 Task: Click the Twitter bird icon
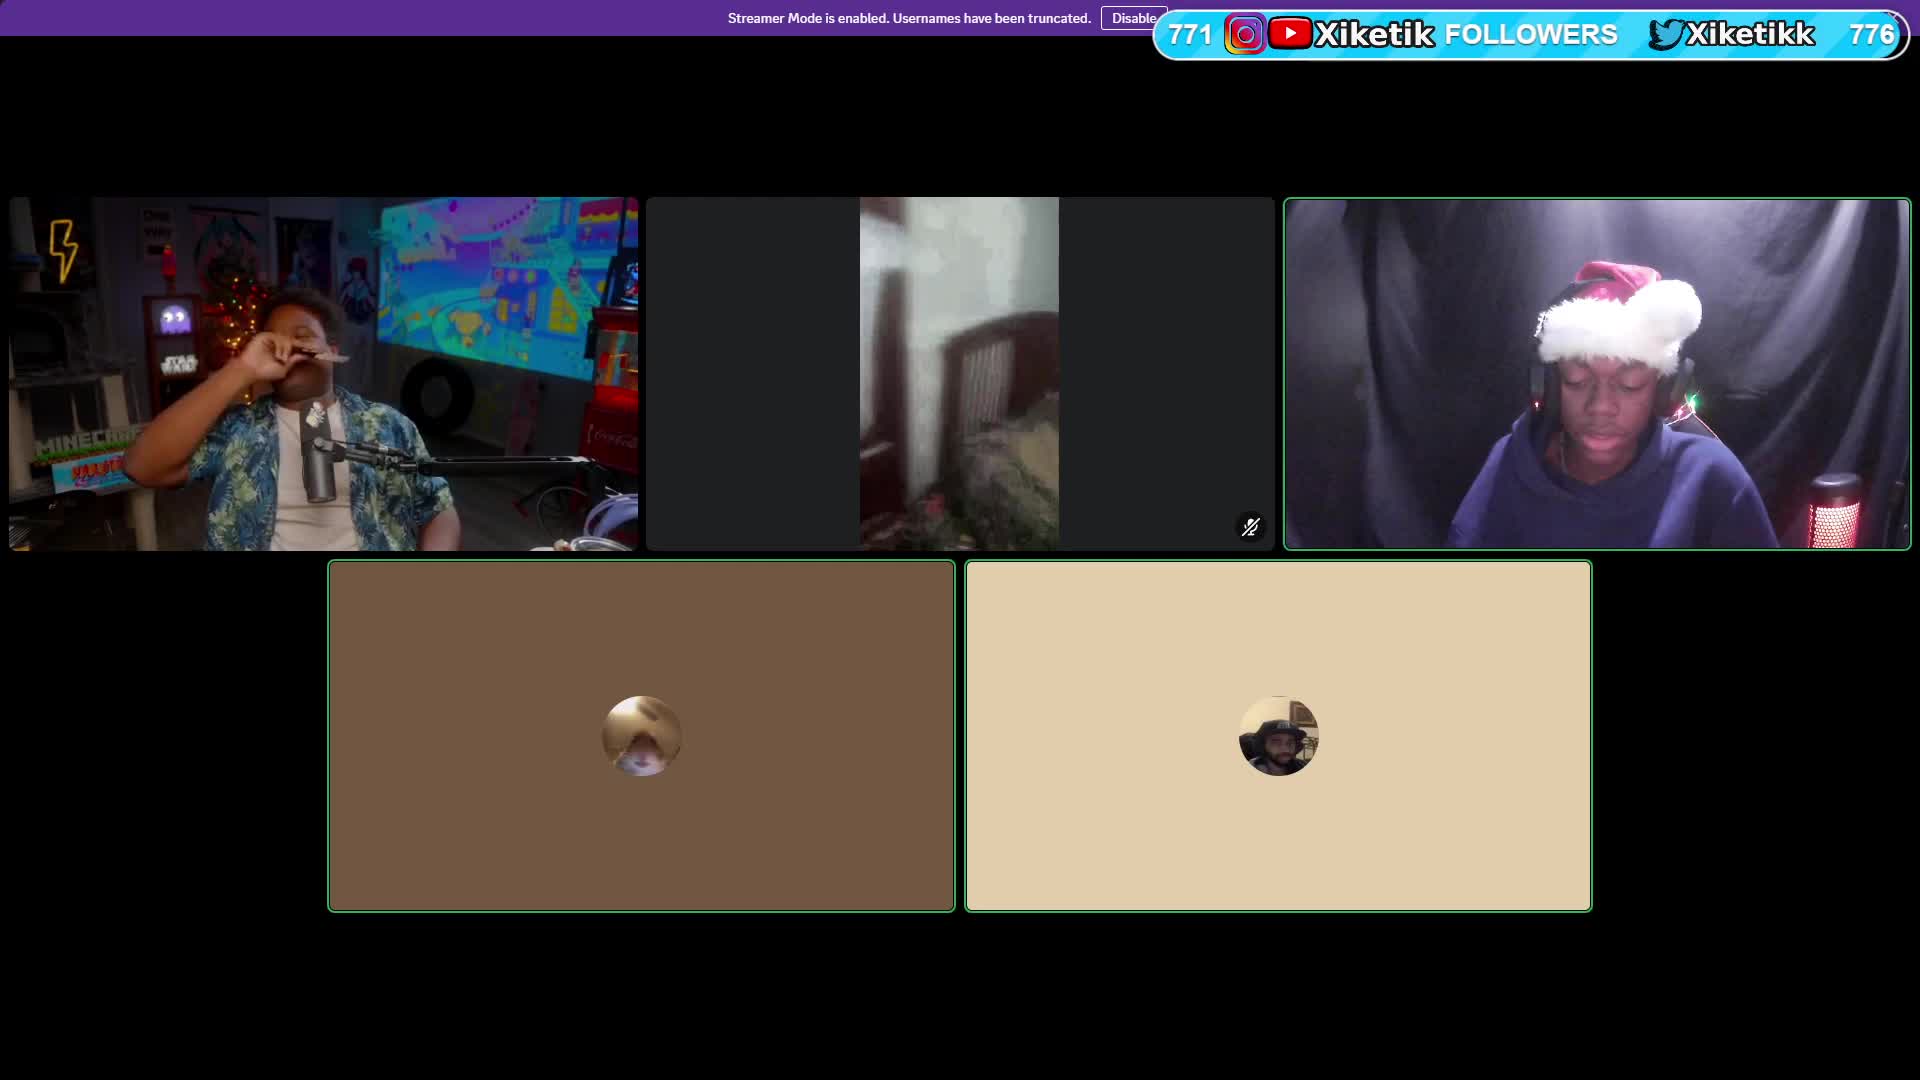pos(1667,34)
